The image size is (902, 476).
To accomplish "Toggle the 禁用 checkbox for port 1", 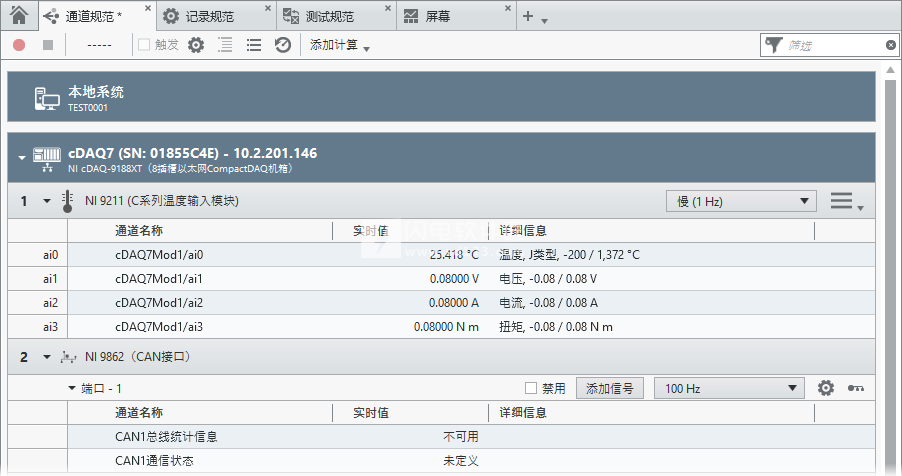I will [x=531, y=388].
